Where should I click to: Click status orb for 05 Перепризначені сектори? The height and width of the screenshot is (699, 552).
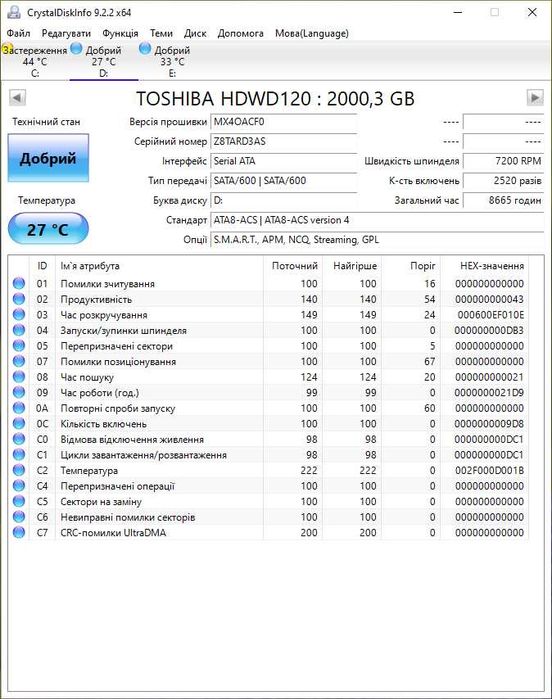click(x=19, y=345)
